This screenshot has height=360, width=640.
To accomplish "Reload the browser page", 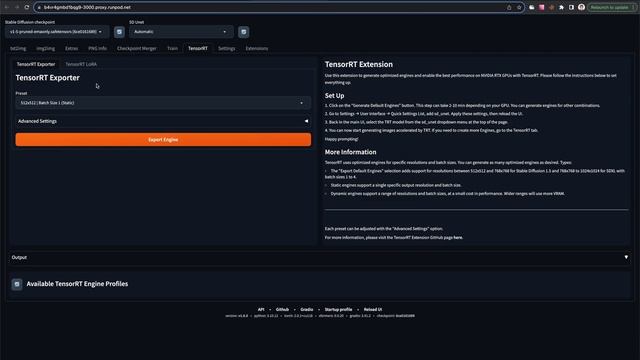I will pyautogui.click(x=27, y=7).
